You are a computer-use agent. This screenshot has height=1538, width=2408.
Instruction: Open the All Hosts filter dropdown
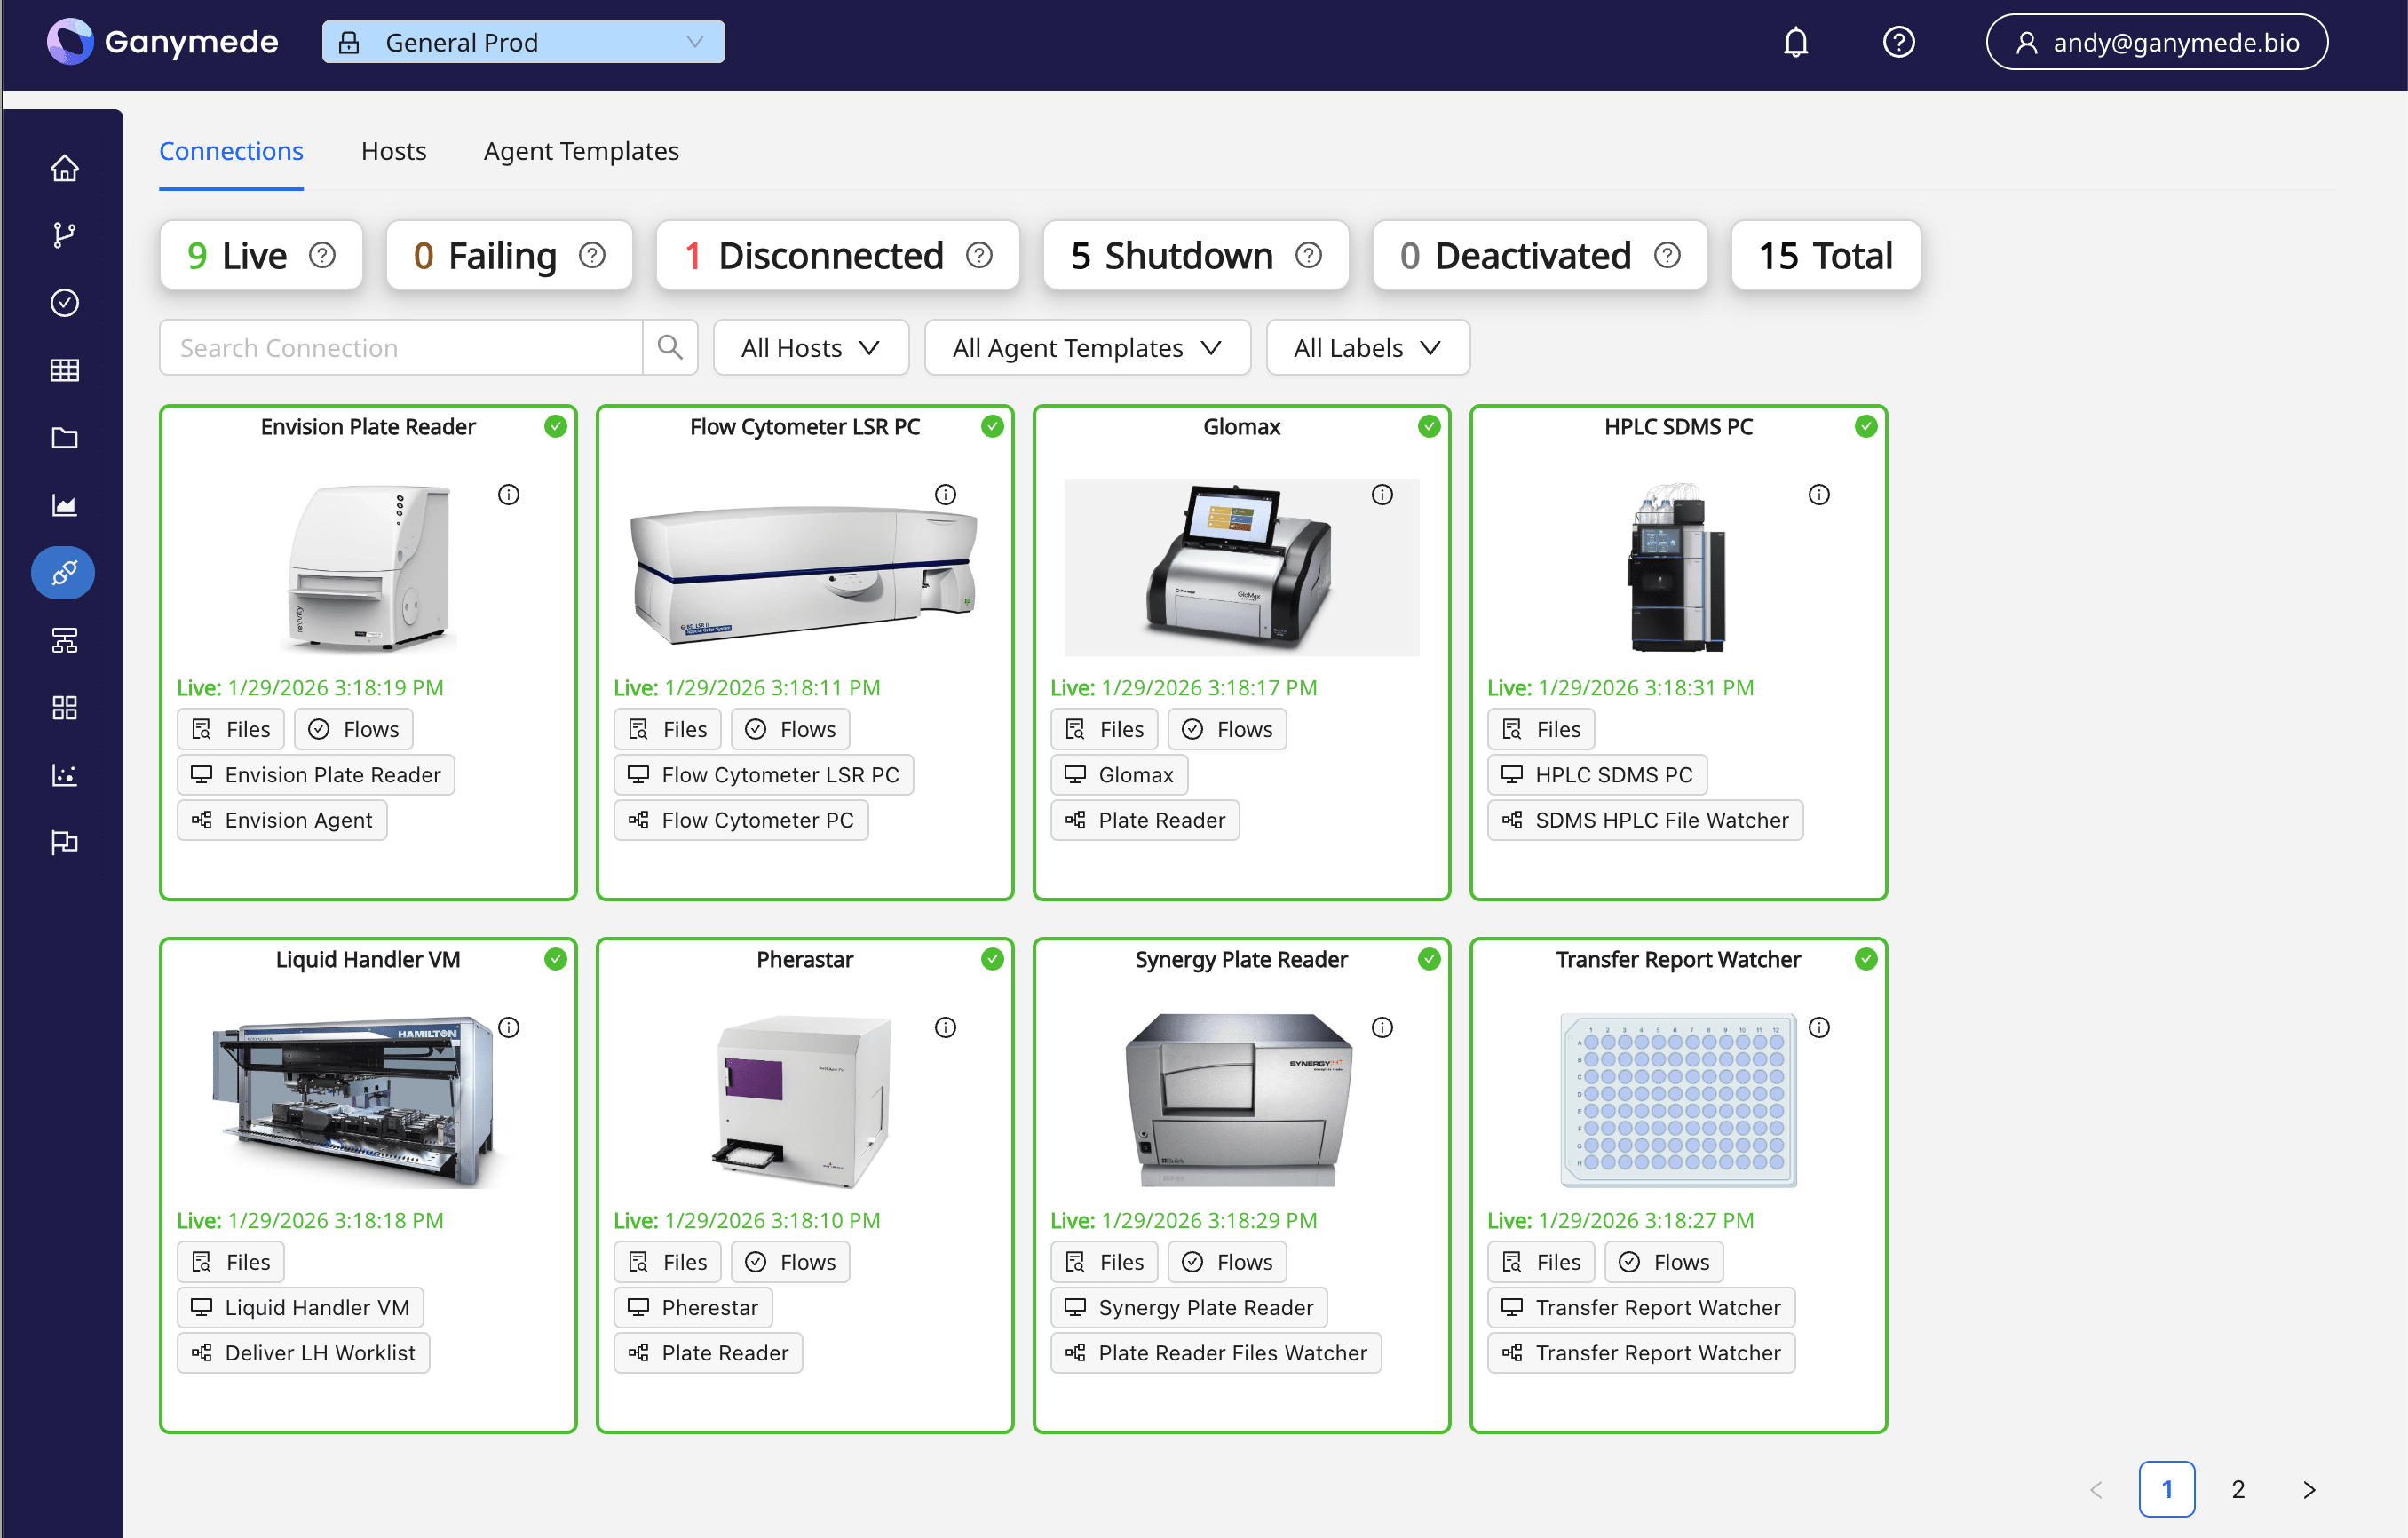click(810, 347)
